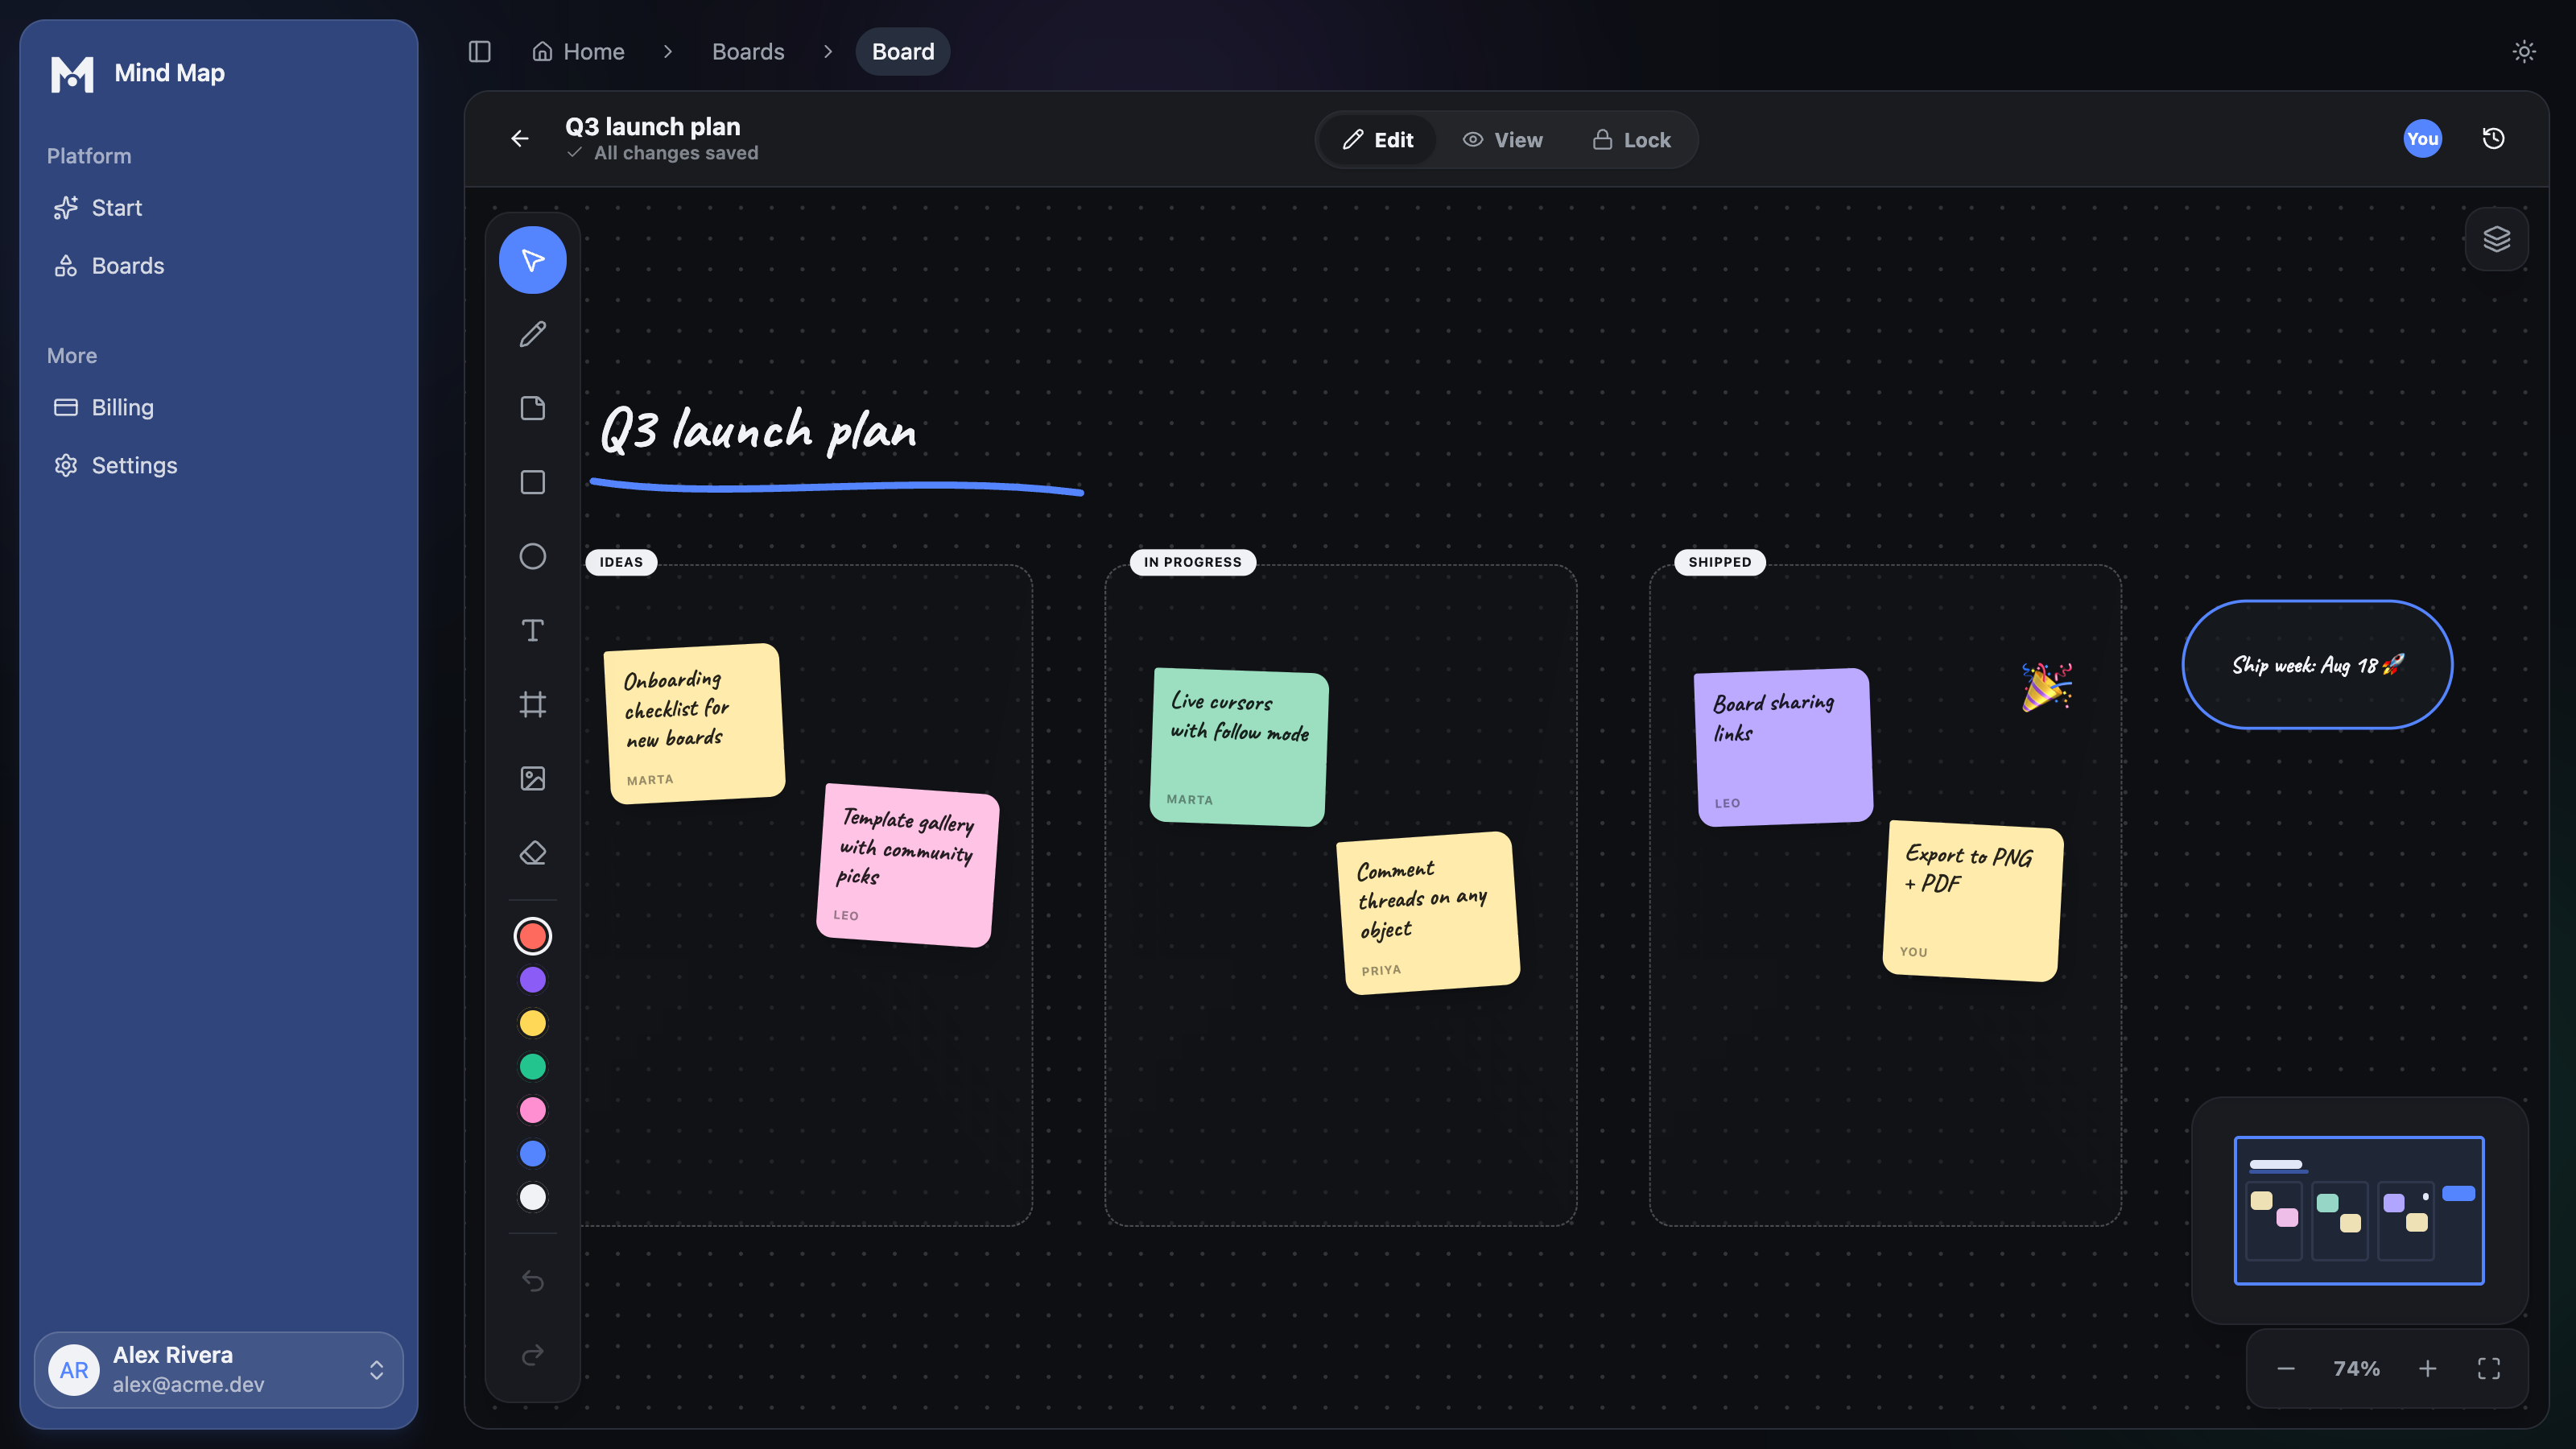Go to Boards breadcrumb
This screenshot has height=1449, width=2576.
tap(748, 51)
